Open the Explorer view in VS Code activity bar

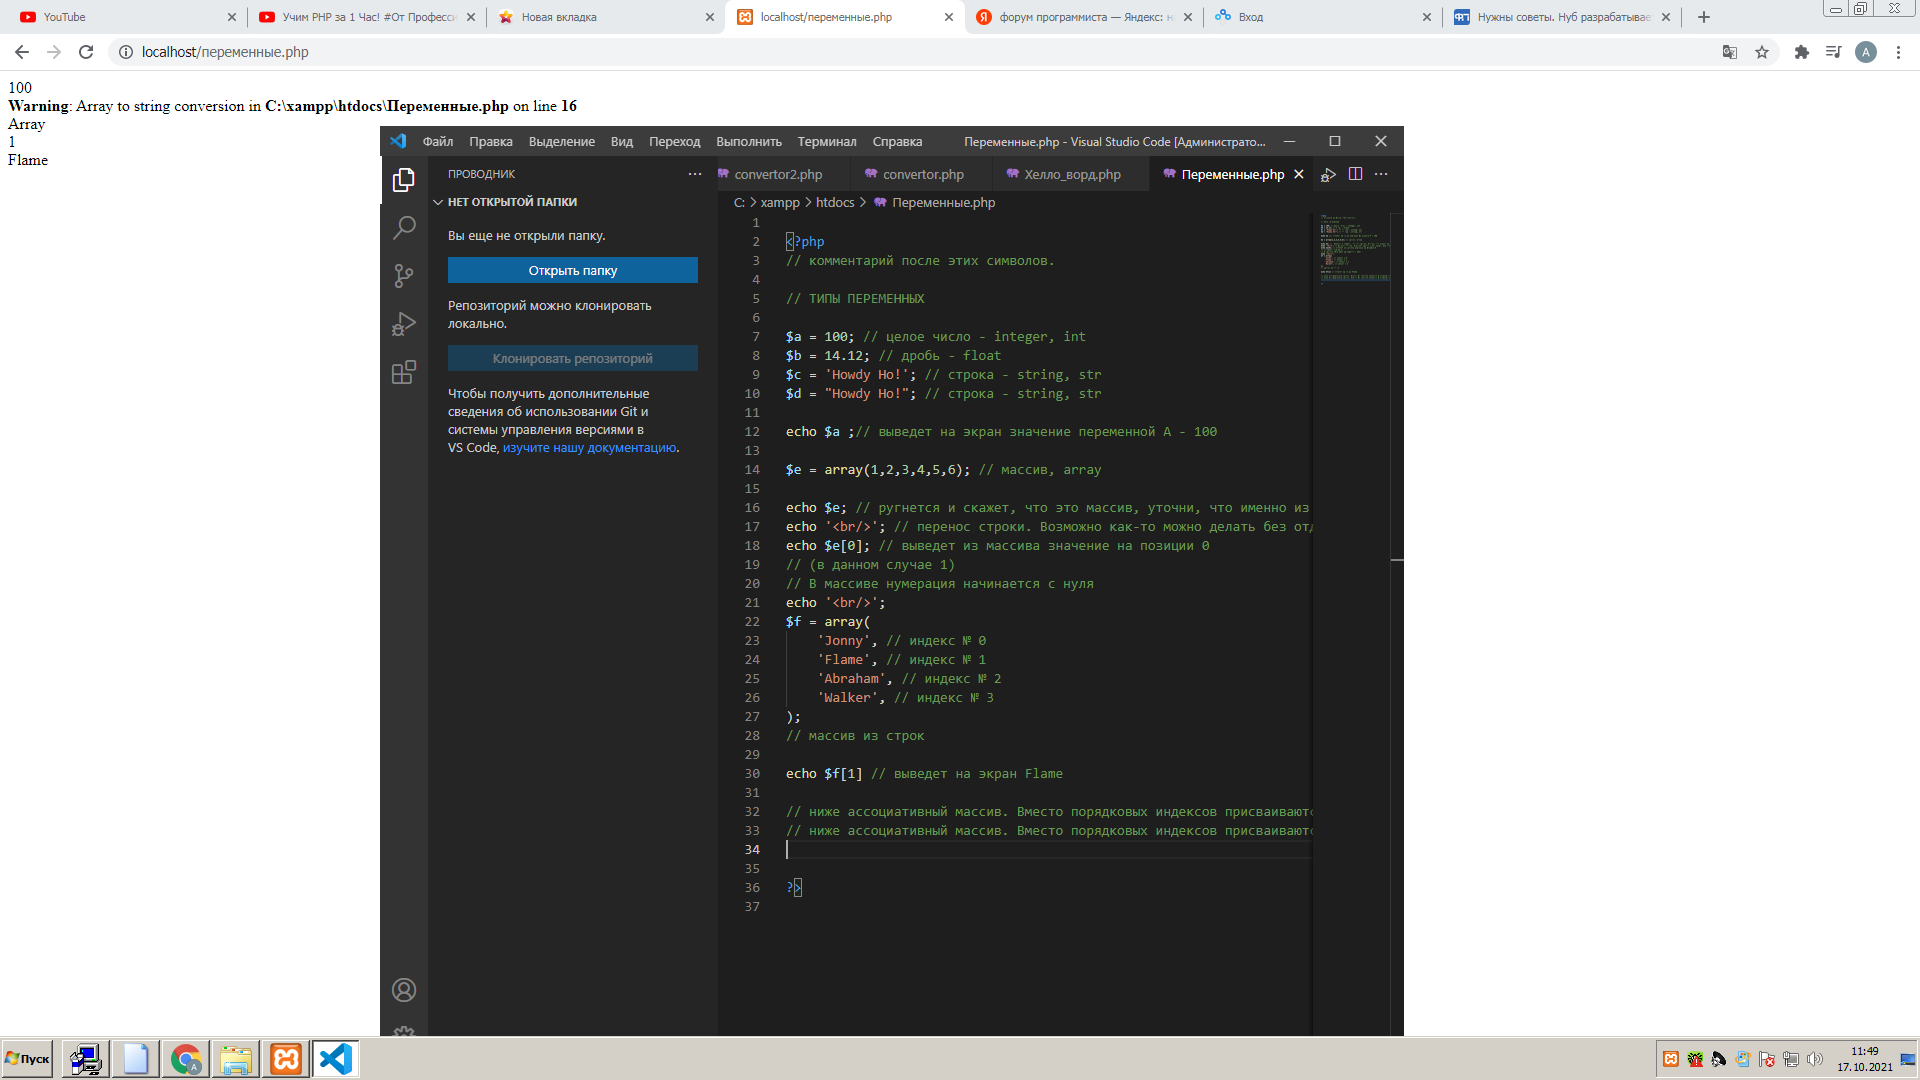coord(404,180)
